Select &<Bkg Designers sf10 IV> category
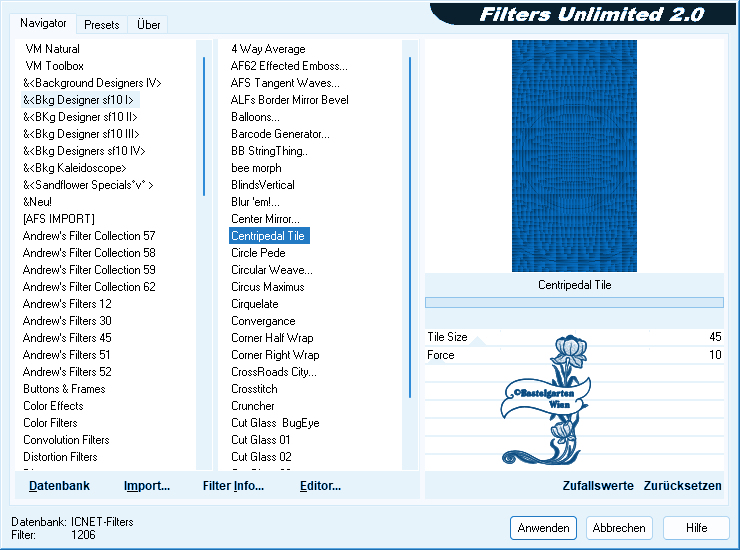 pyautogui.click(x=84, y=151)
